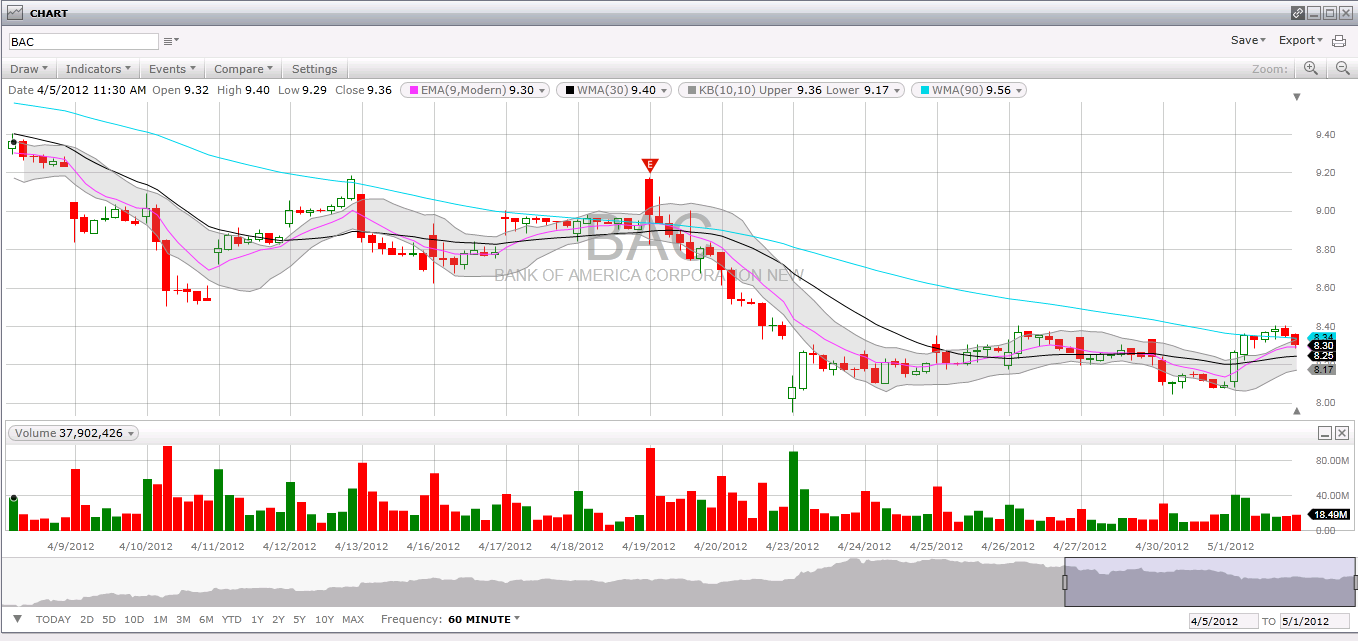This screenshot has width=1358, height=641.
Task: Click the 4/19/2012 date label
Action: pyautogui.click(x=649, y=547)
